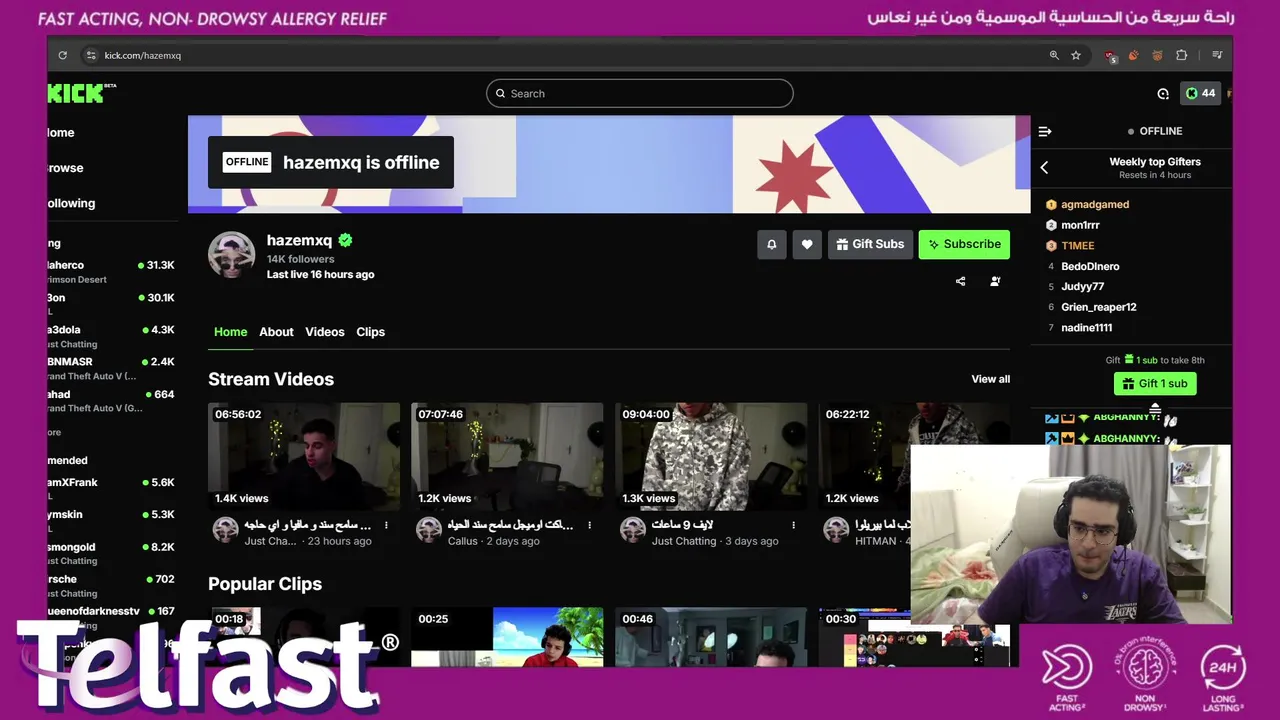1280x720 pixels.
Task: Open Judyy77 in top gifters
Action: tap(1082, 287)
